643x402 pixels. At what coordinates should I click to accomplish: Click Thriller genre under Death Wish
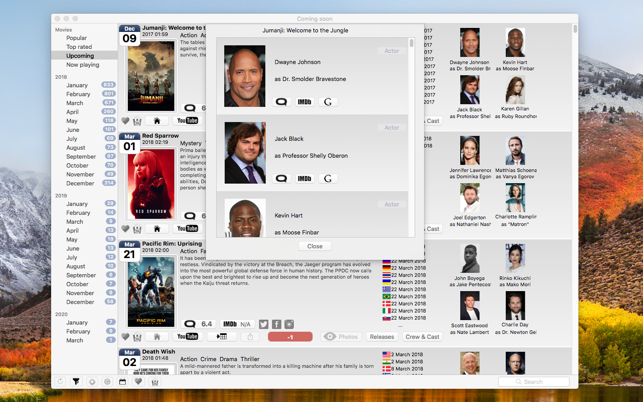pos(250,359)
